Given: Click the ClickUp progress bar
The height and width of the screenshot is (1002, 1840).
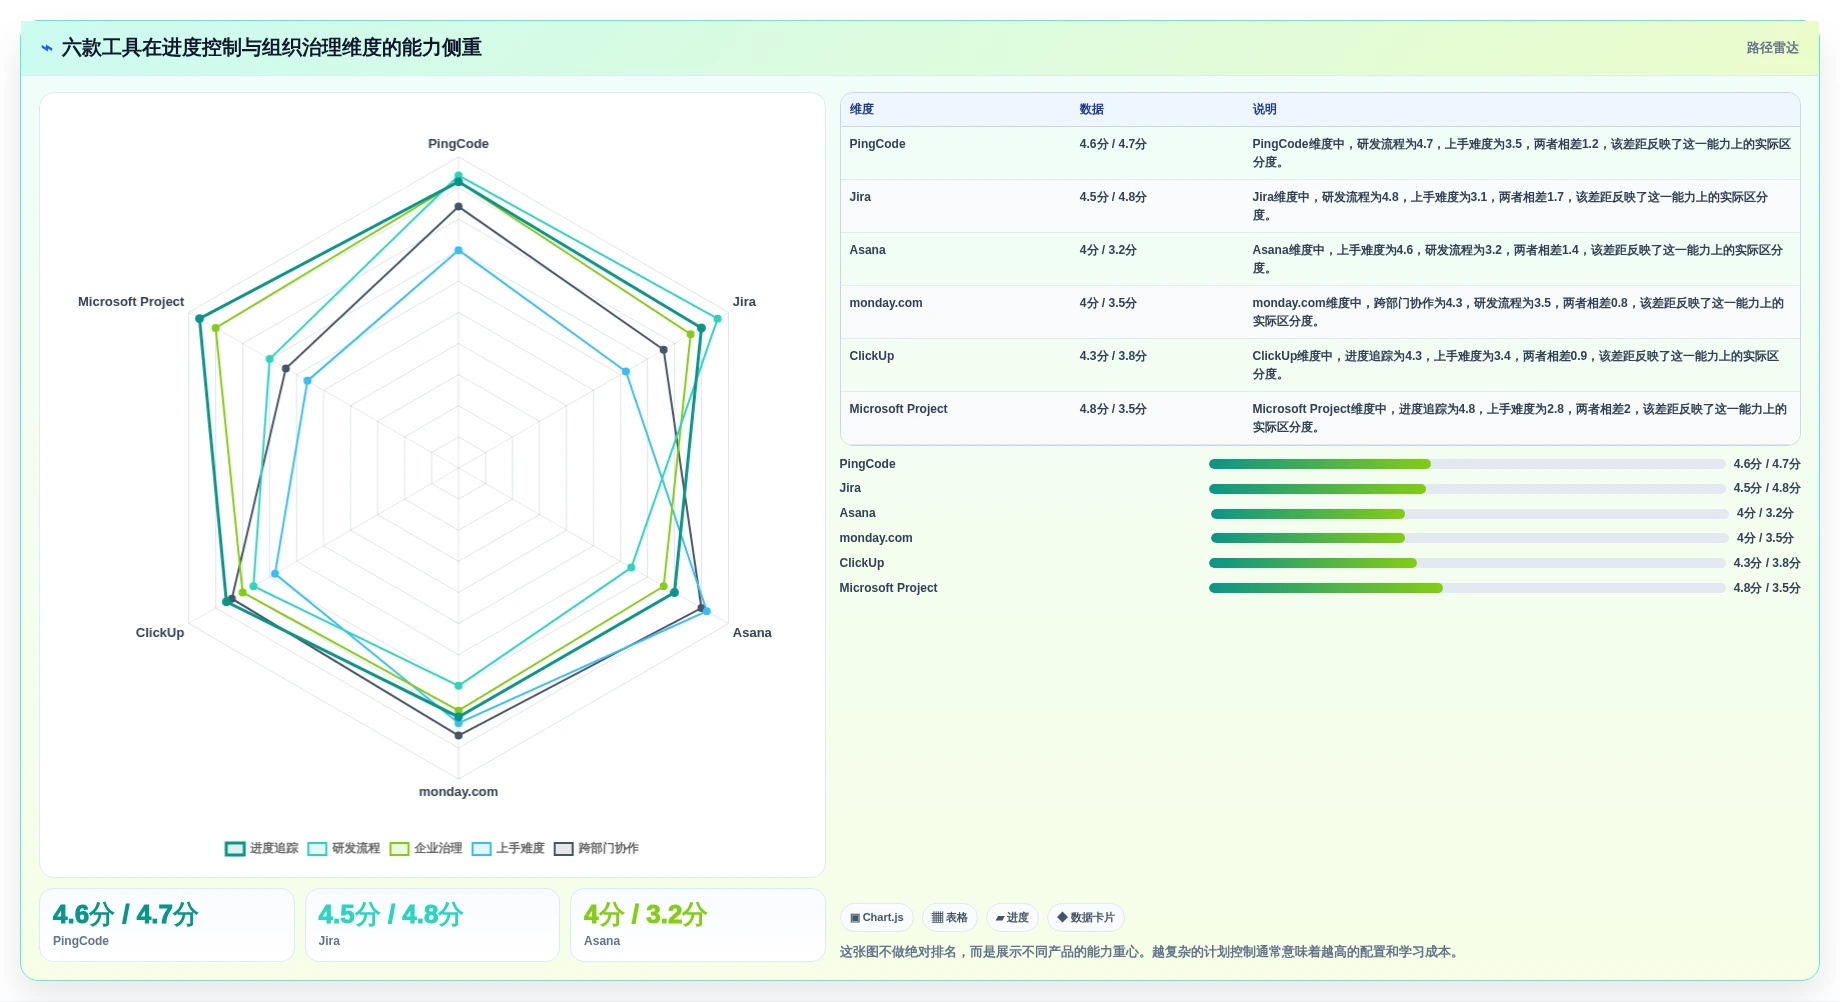Looking at the screenshot, I should tap(1467, 563).
